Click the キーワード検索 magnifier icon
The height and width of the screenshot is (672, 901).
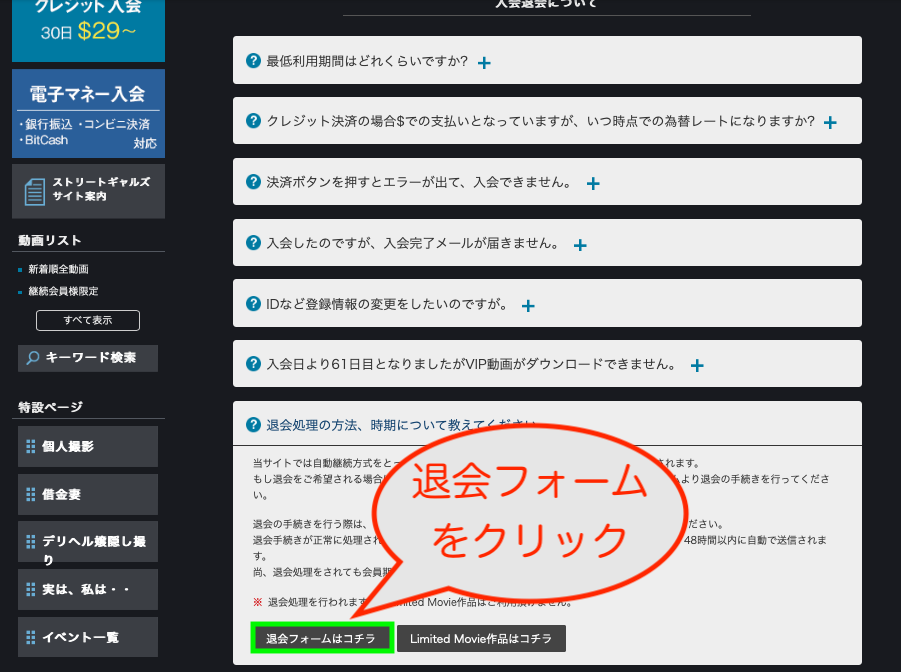pos(33,358)
